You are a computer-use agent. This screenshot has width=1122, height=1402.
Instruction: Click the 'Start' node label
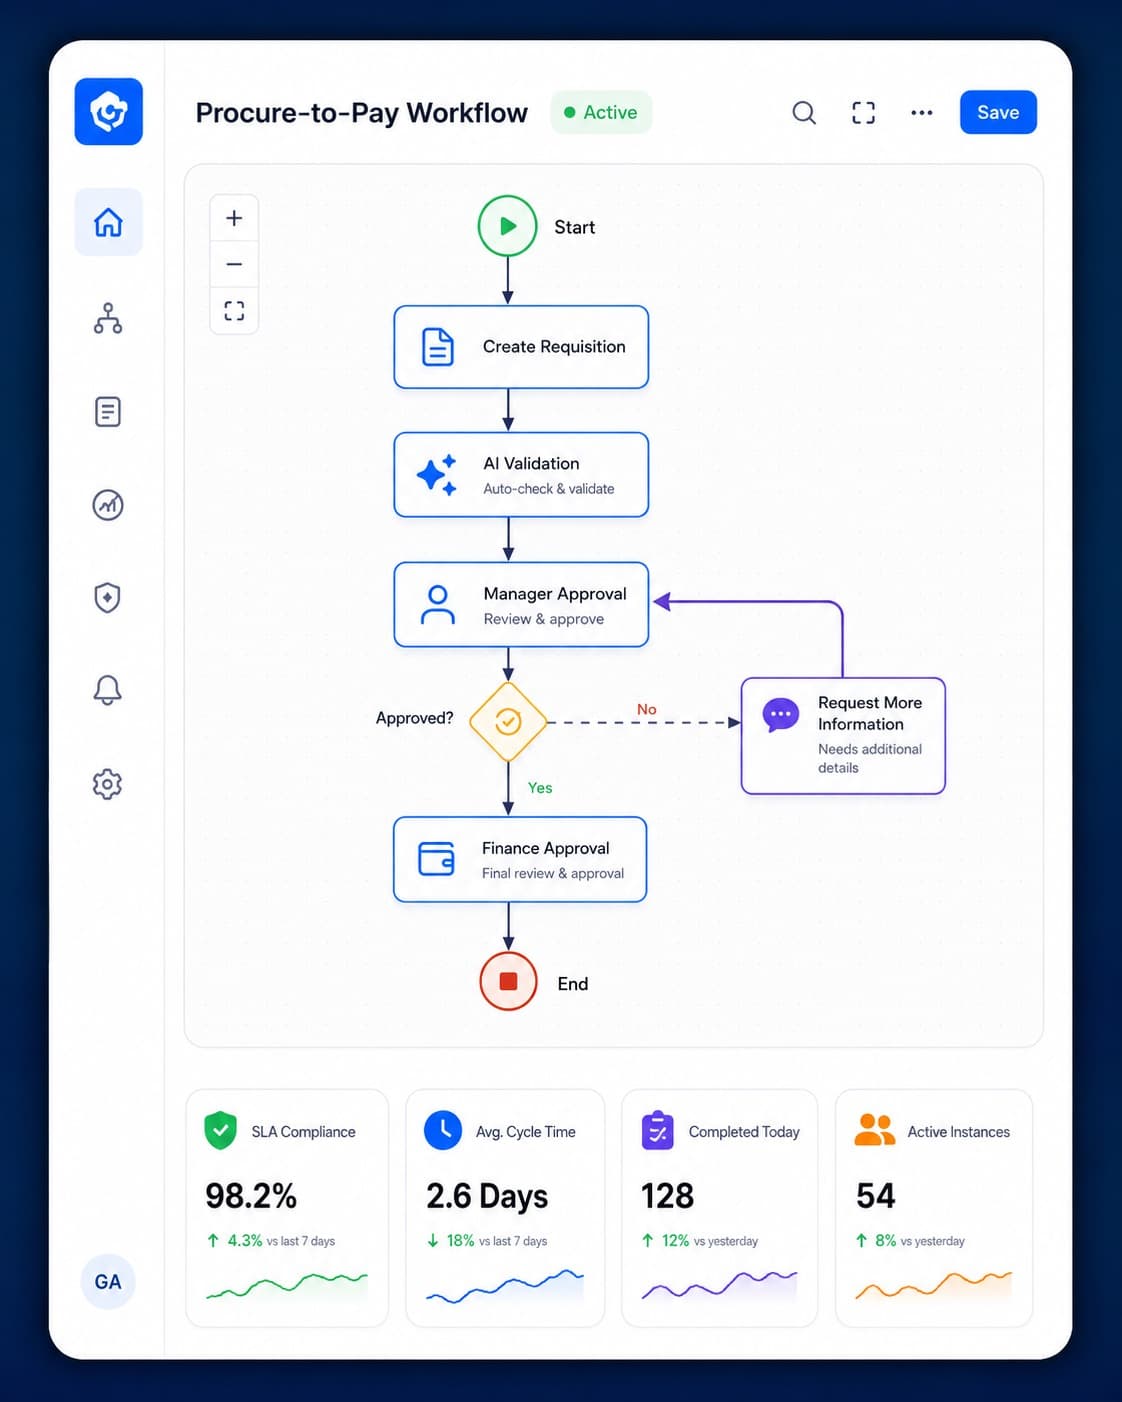[575, 227]
